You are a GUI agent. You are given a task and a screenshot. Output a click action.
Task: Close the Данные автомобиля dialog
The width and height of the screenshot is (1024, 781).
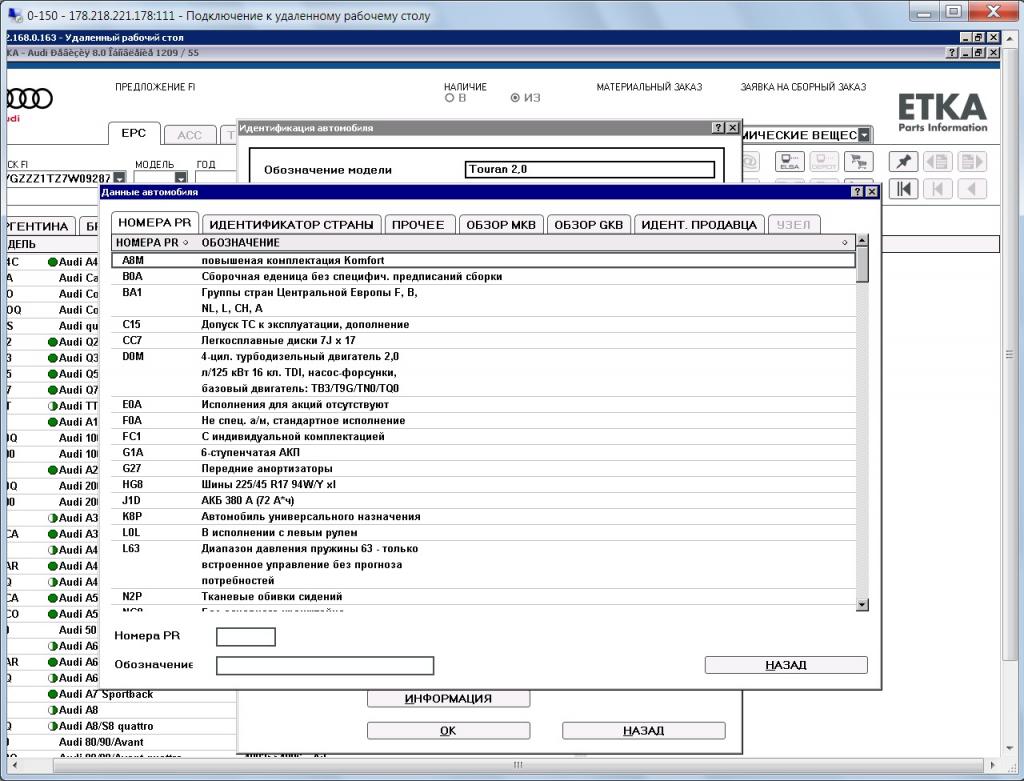coord(872,191)
